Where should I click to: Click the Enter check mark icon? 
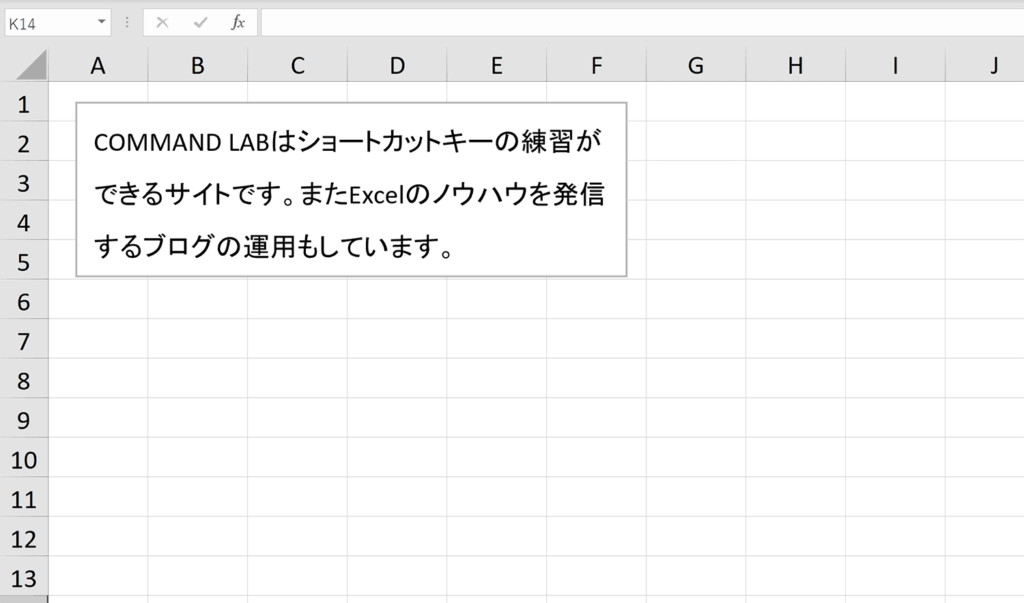(199, 21)
